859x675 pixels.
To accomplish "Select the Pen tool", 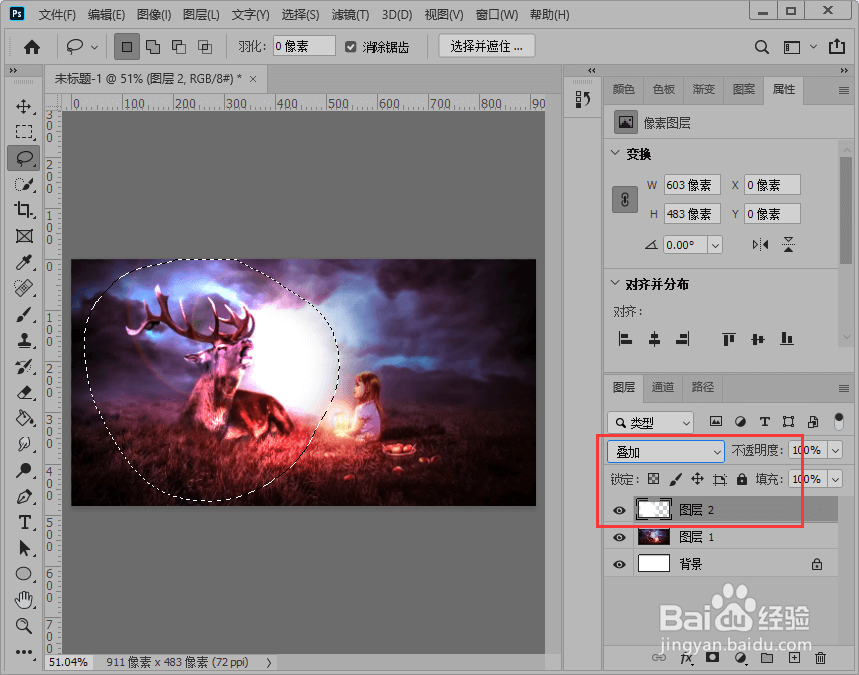I will coord(24,496).
